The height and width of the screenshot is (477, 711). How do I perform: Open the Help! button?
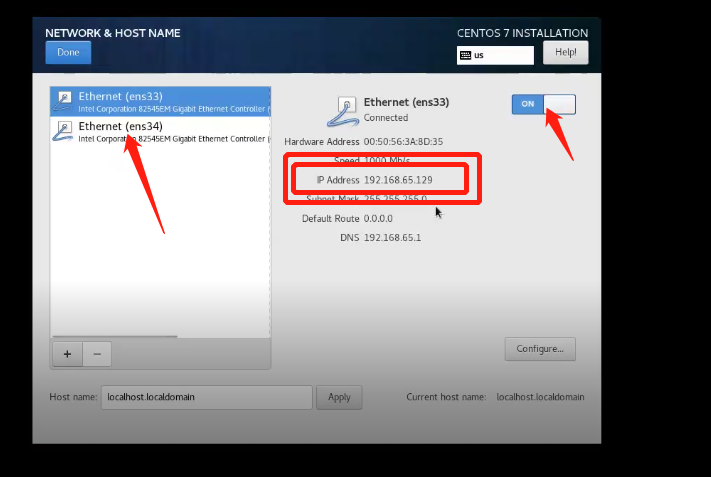(x=565, y=53)
